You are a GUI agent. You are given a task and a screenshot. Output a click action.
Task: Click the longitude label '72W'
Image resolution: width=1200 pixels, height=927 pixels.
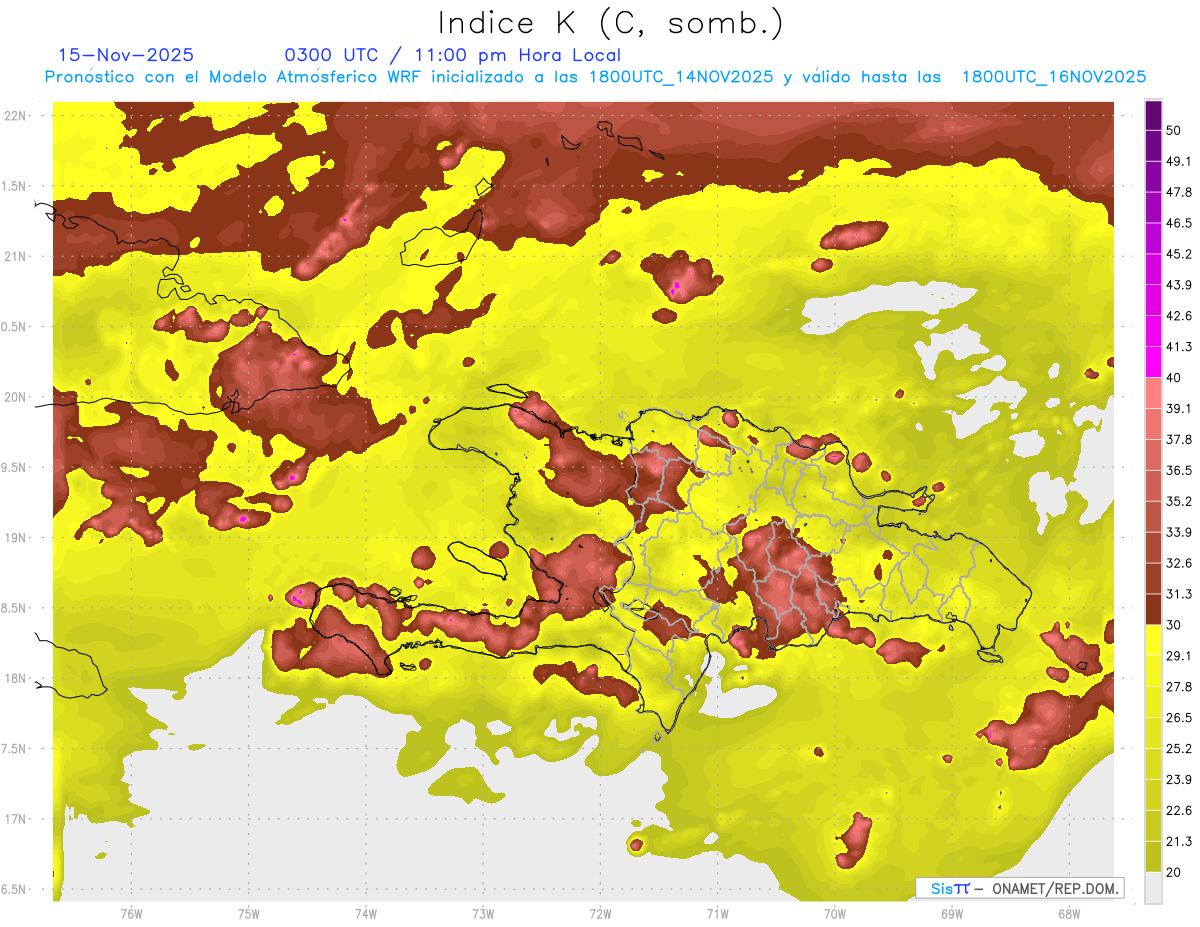coord(600,914)
